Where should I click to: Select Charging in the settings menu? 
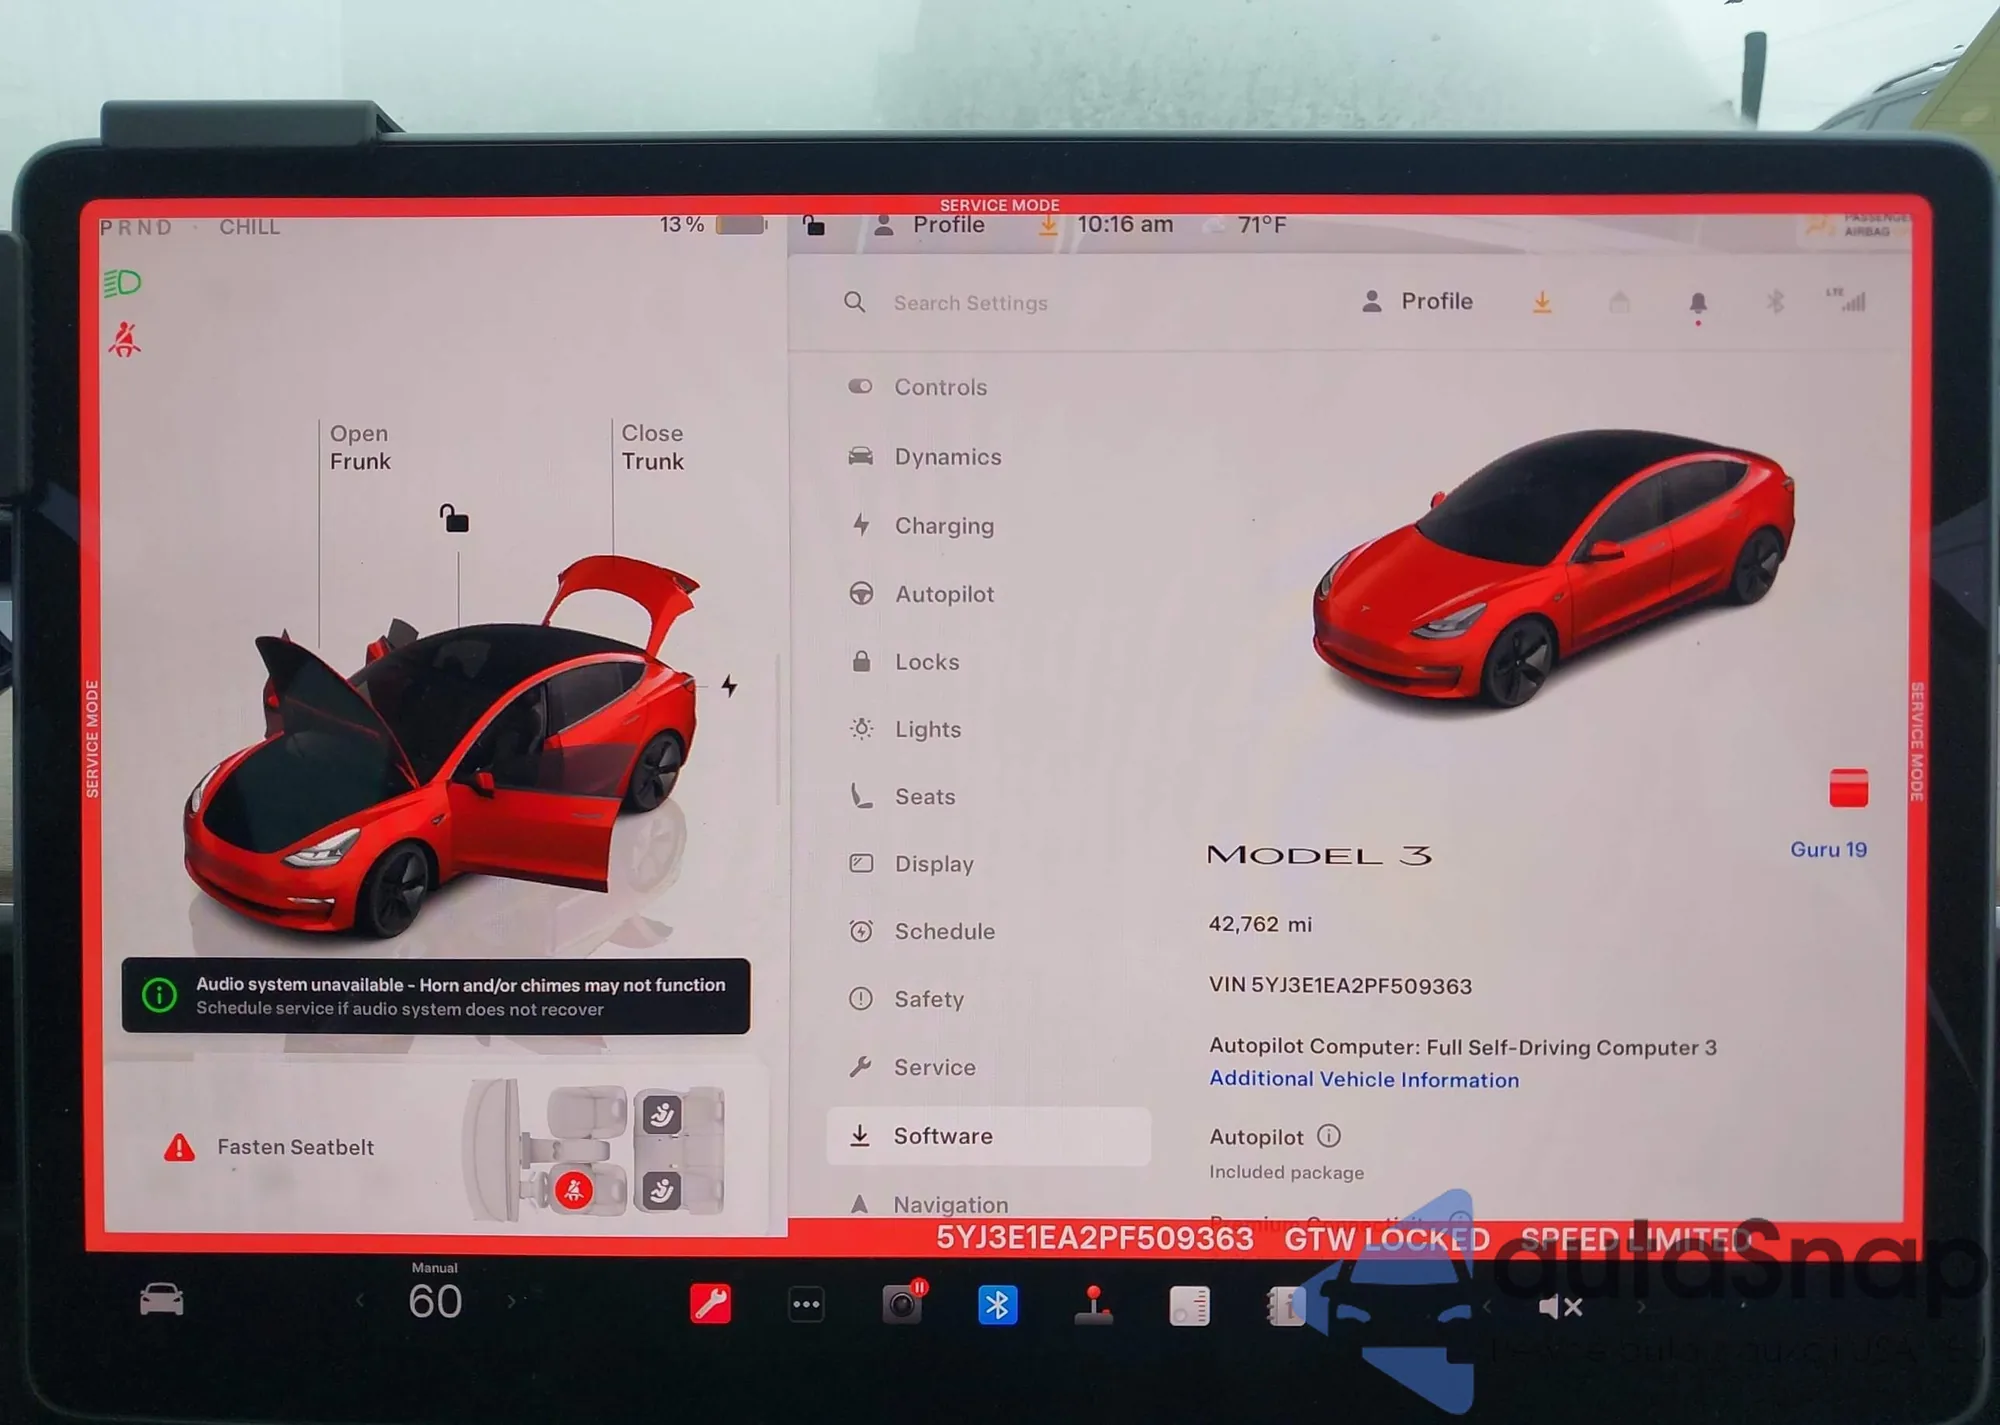(943, 526)
